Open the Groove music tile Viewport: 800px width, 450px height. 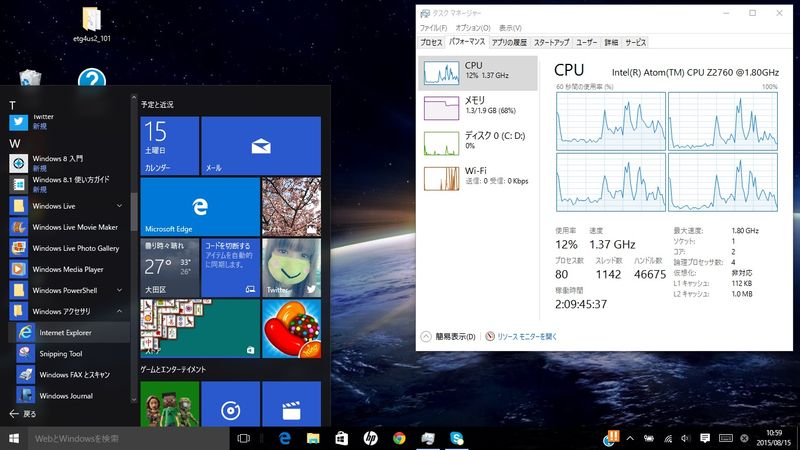231,404
